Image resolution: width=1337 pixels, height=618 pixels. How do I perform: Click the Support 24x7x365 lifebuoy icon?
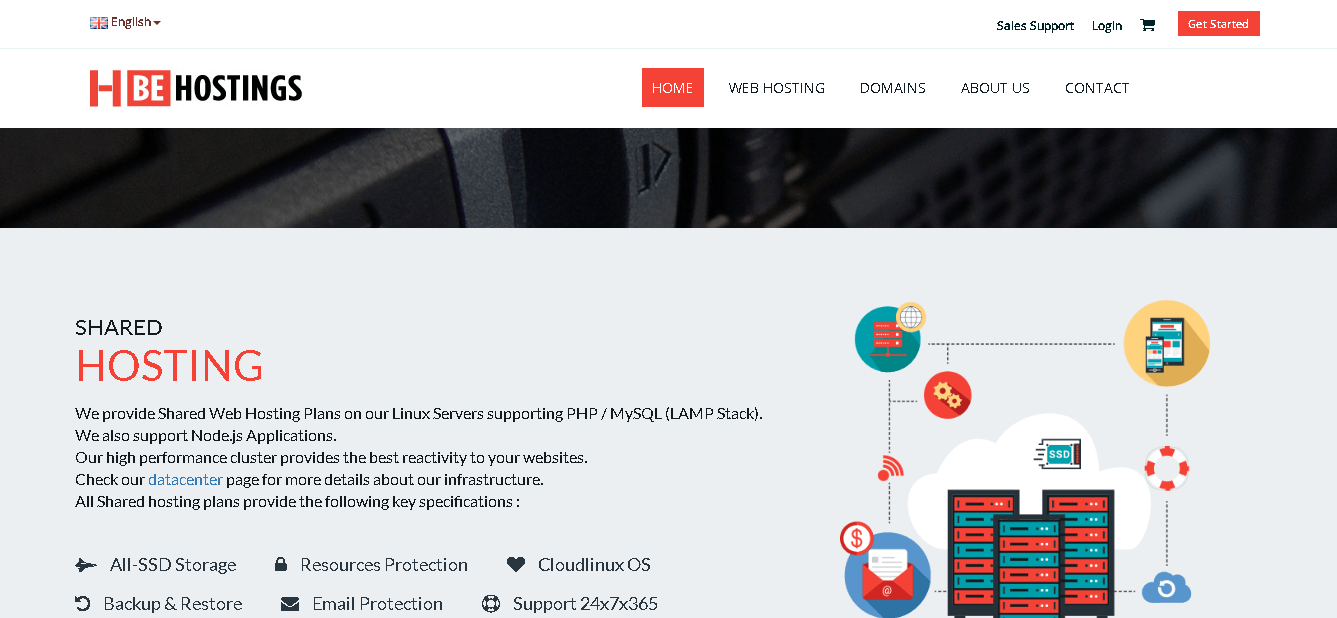click(491, 603)
